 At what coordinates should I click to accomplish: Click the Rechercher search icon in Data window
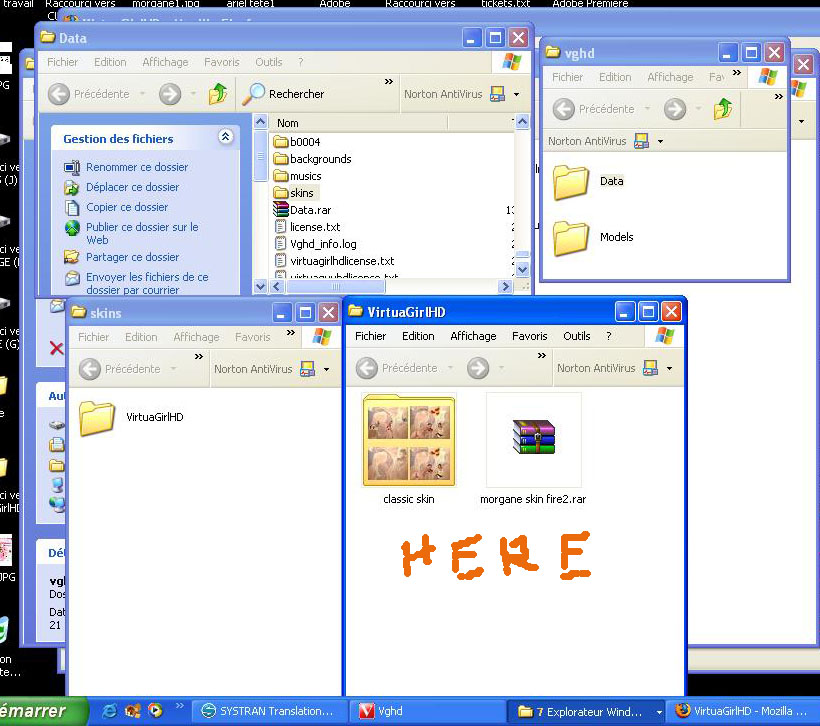(x=255, y=94)
